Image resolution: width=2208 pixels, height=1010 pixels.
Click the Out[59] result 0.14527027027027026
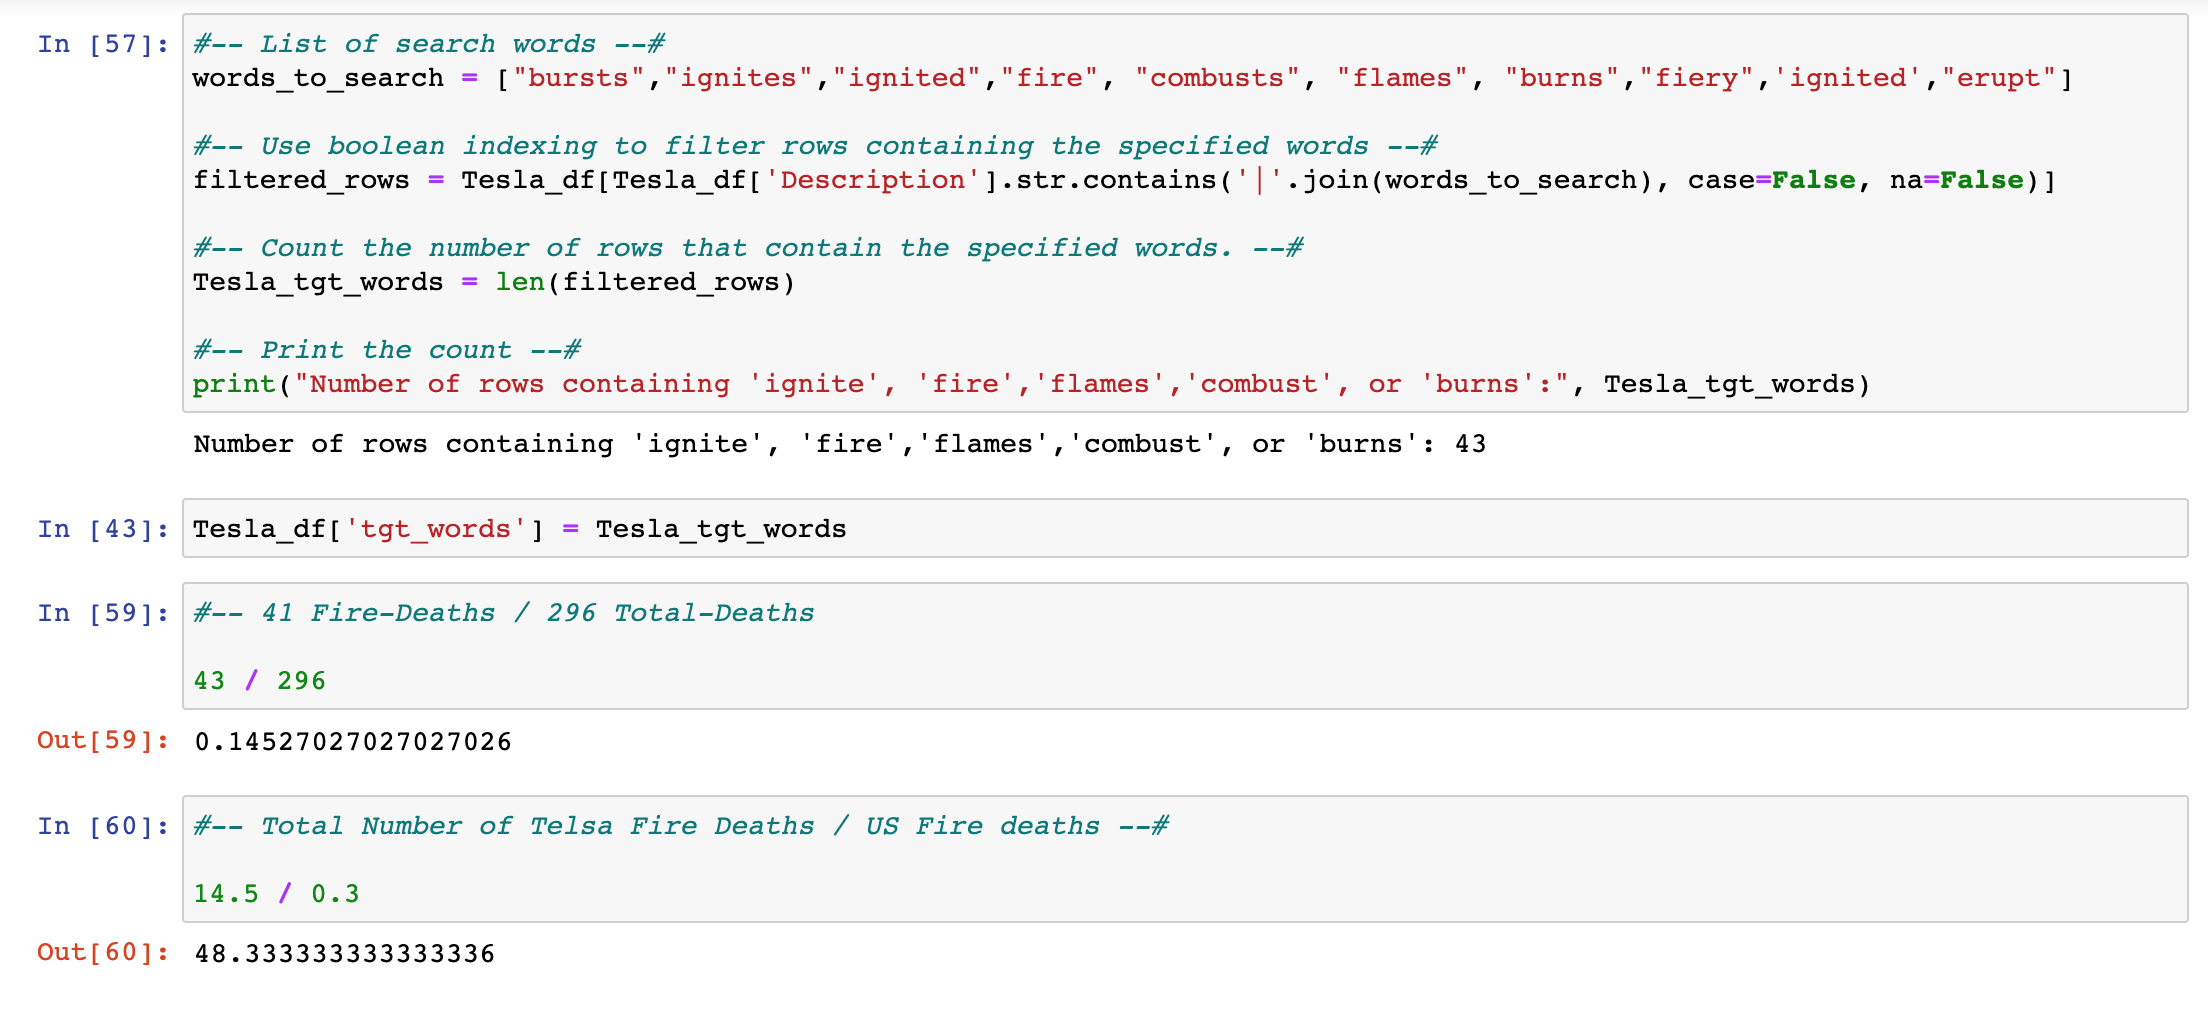coord(352,741)
